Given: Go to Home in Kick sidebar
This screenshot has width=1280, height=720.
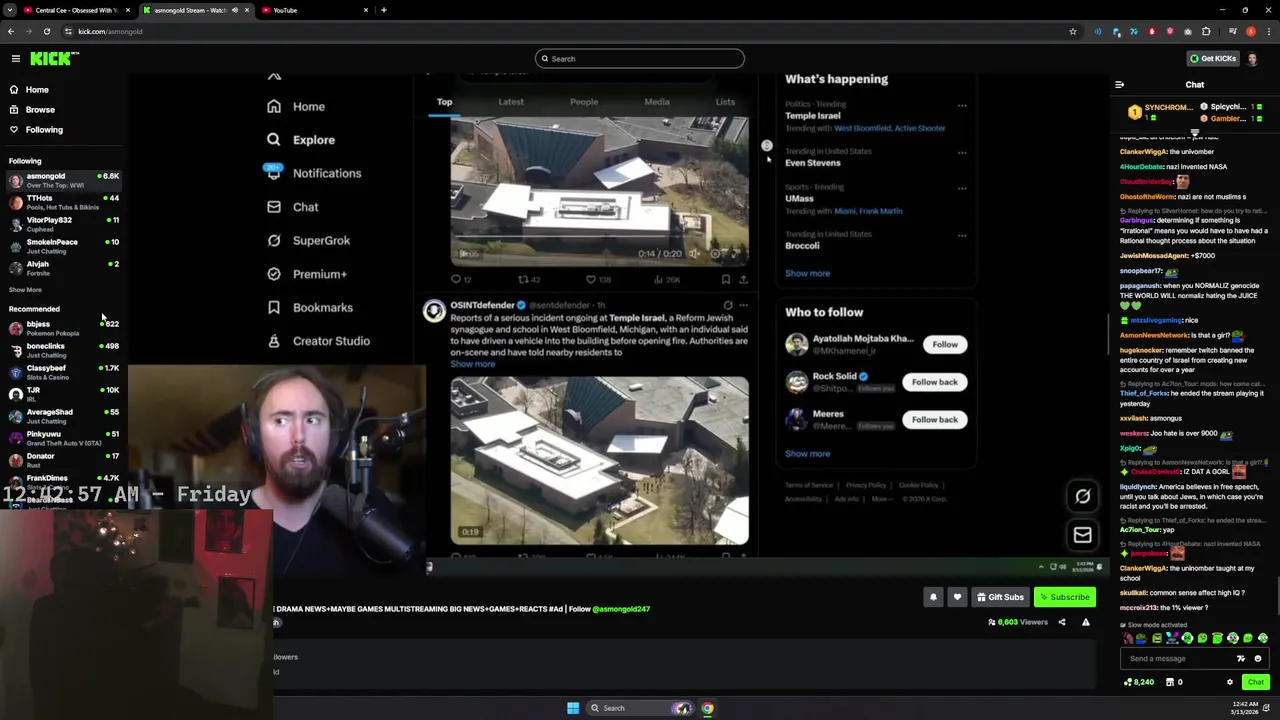Looking at the screenshot, I should (37, 90).
